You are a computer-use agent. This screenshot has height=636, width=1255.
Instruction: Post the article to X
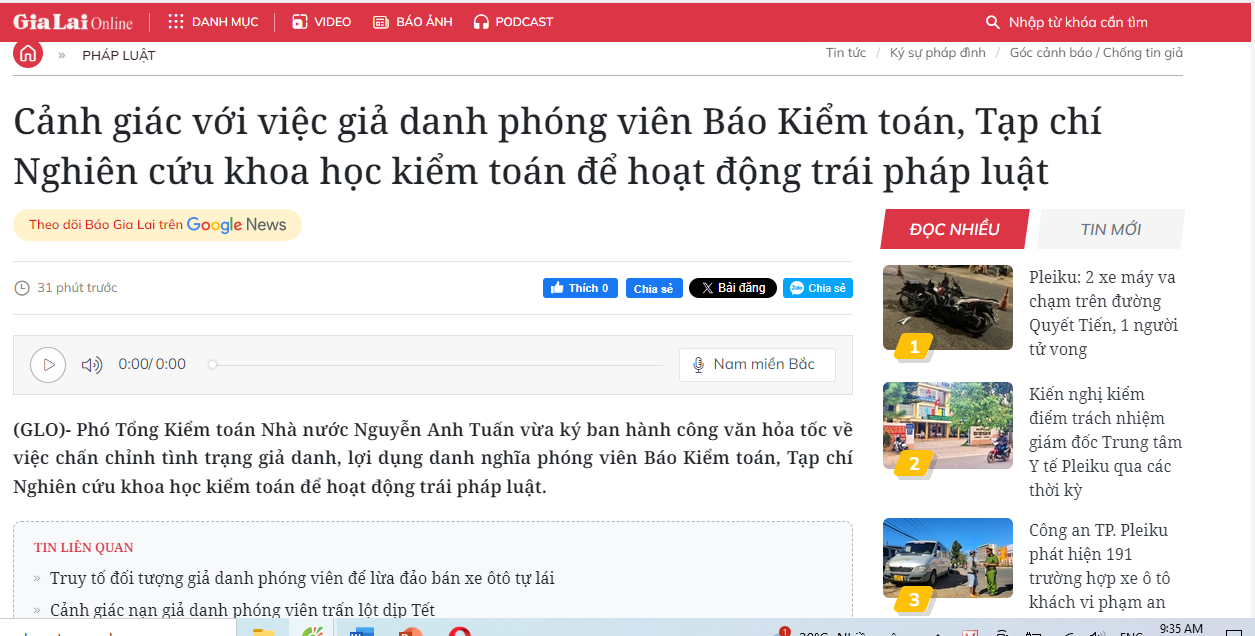coord(733,288)
